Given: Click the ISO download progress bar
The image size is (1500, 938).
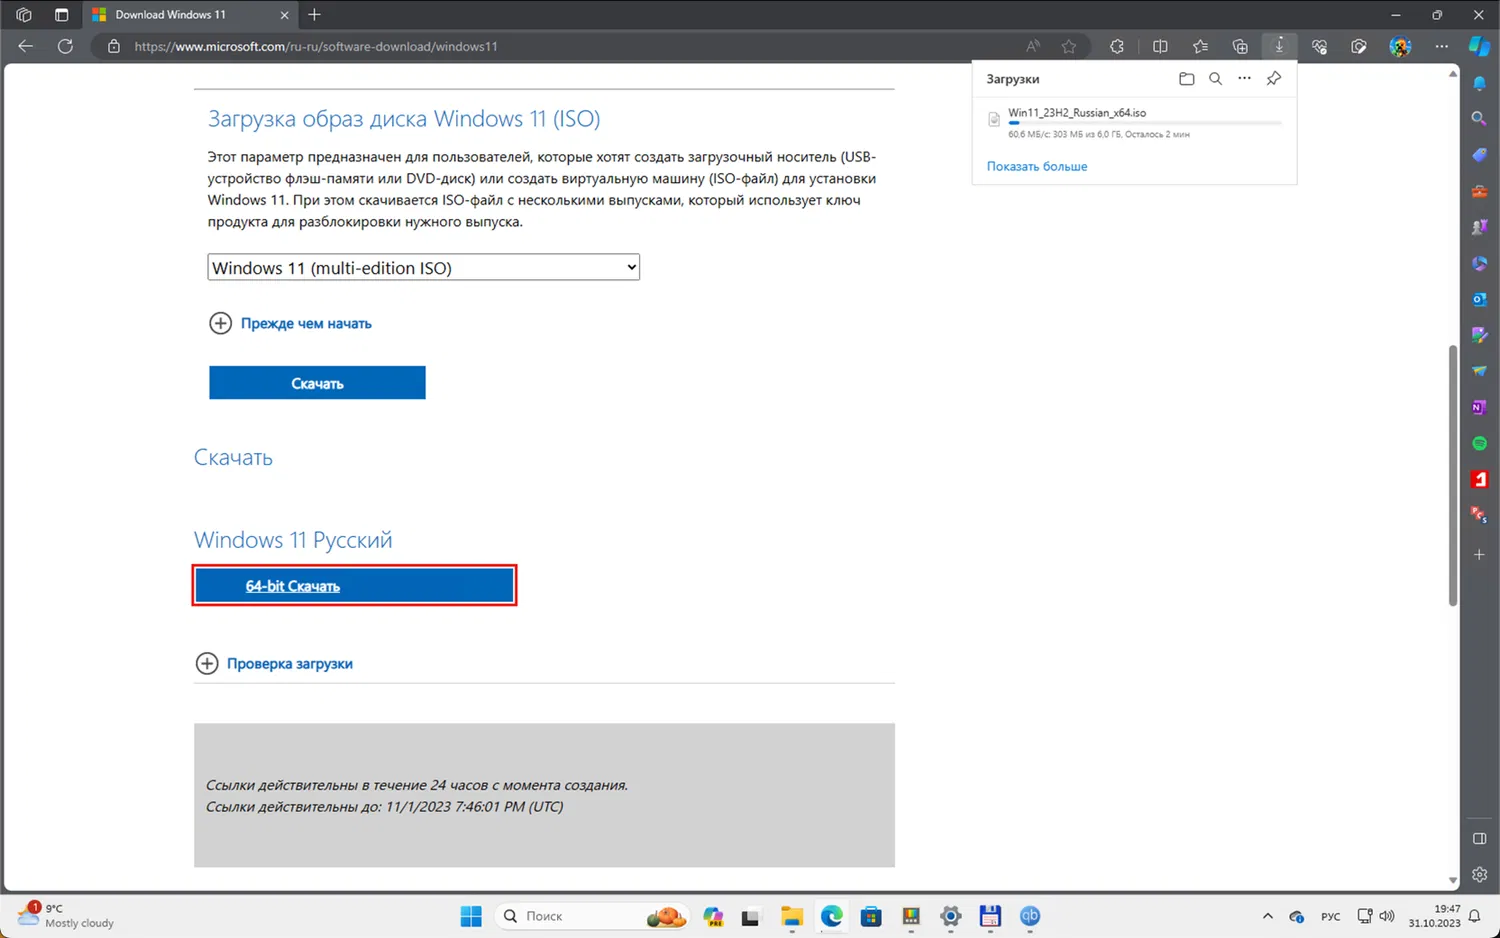Looking at the screenshot, I should coord(1145,123).
